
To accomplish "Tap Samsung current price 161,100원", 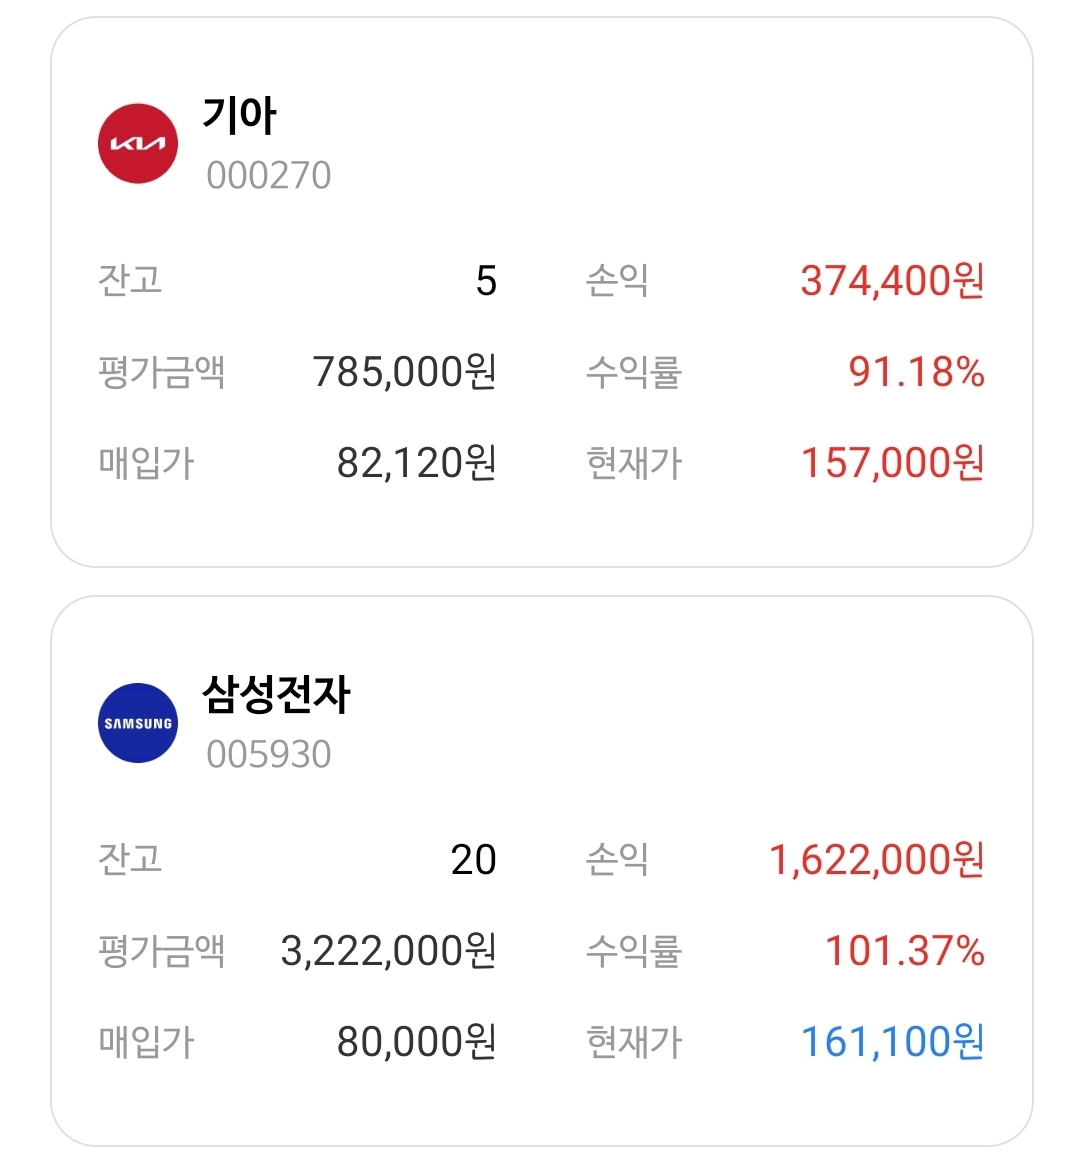I will [x=892, y=1042].
